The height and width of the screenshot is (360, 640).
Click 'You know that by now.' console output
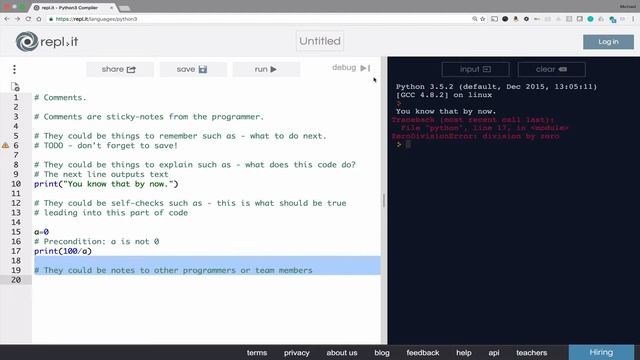coord(446,111)
